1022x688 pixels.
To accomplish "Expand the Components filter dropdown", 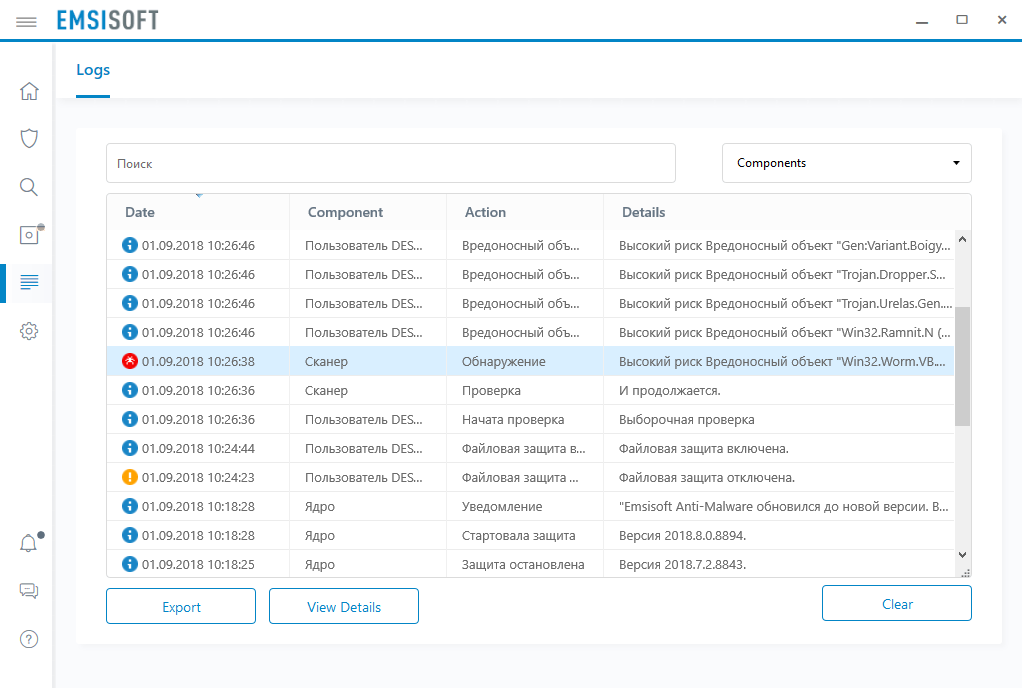I will [846, 163].
